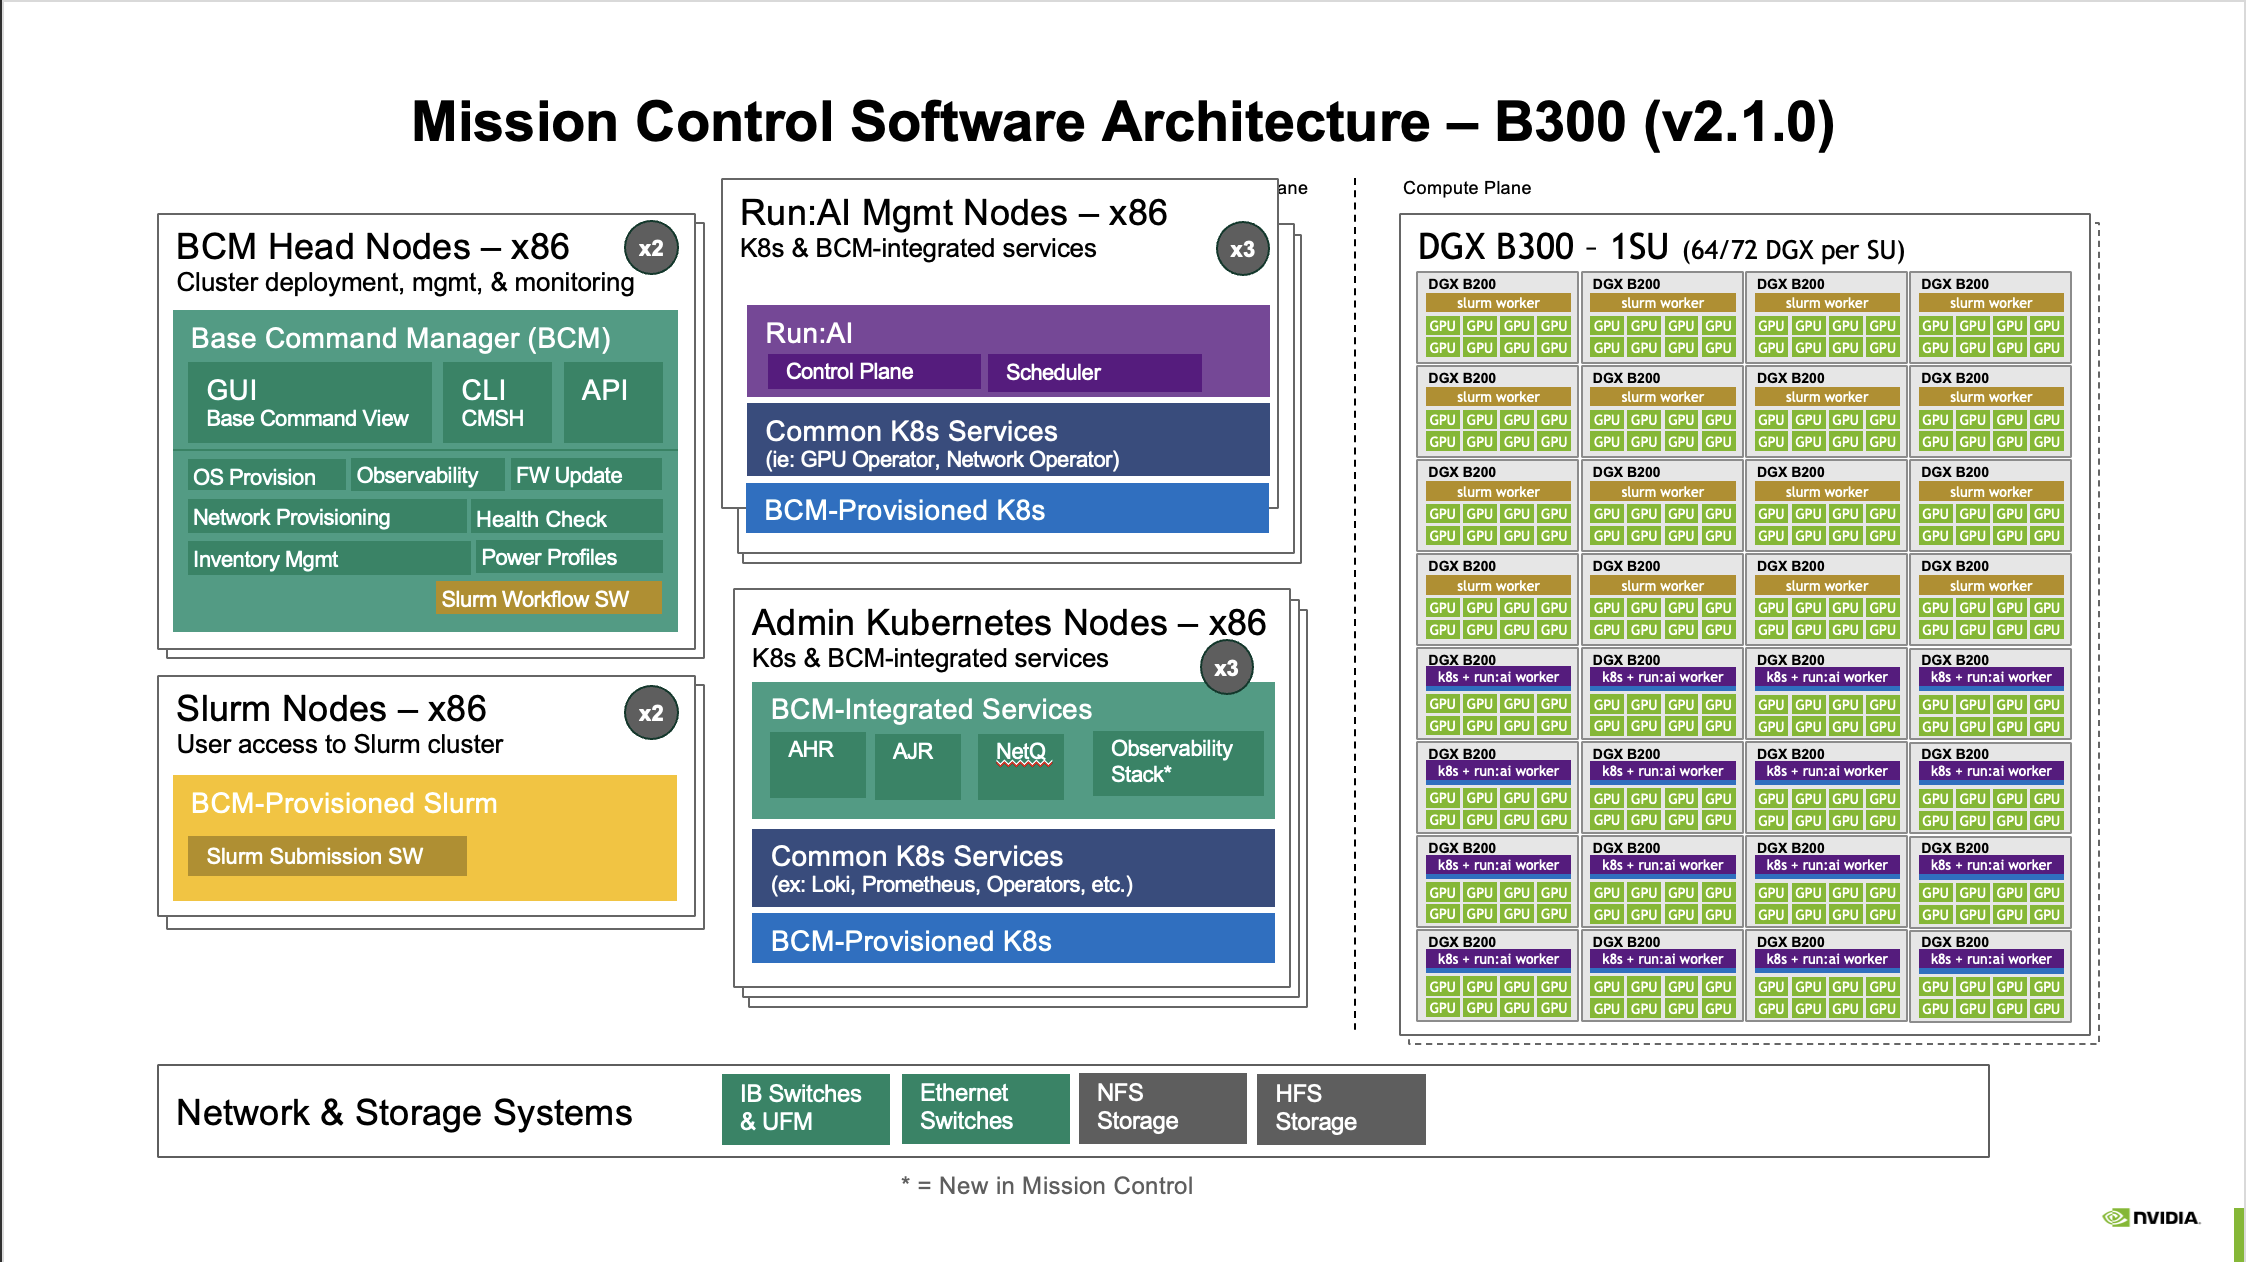This screenshot has height=1262, width=2246.
Task: Click the HFS Storage box
Action: tap(1340, 1108)
